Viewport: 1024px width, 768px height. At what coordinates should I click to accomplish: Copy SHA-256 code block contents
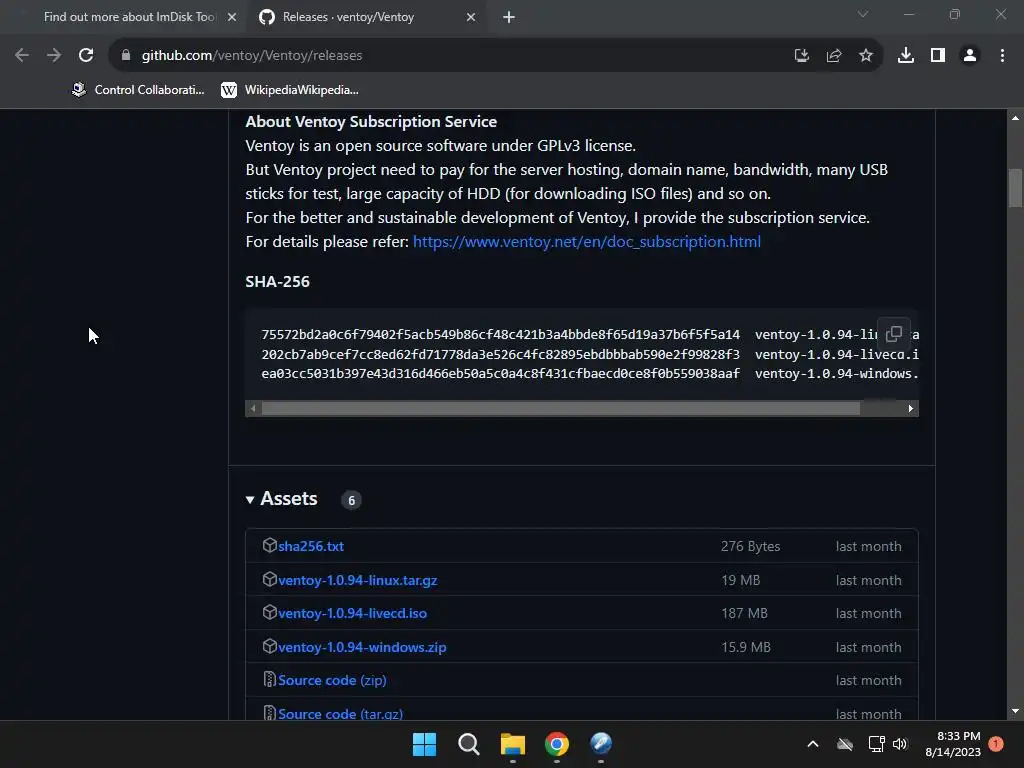893,334
